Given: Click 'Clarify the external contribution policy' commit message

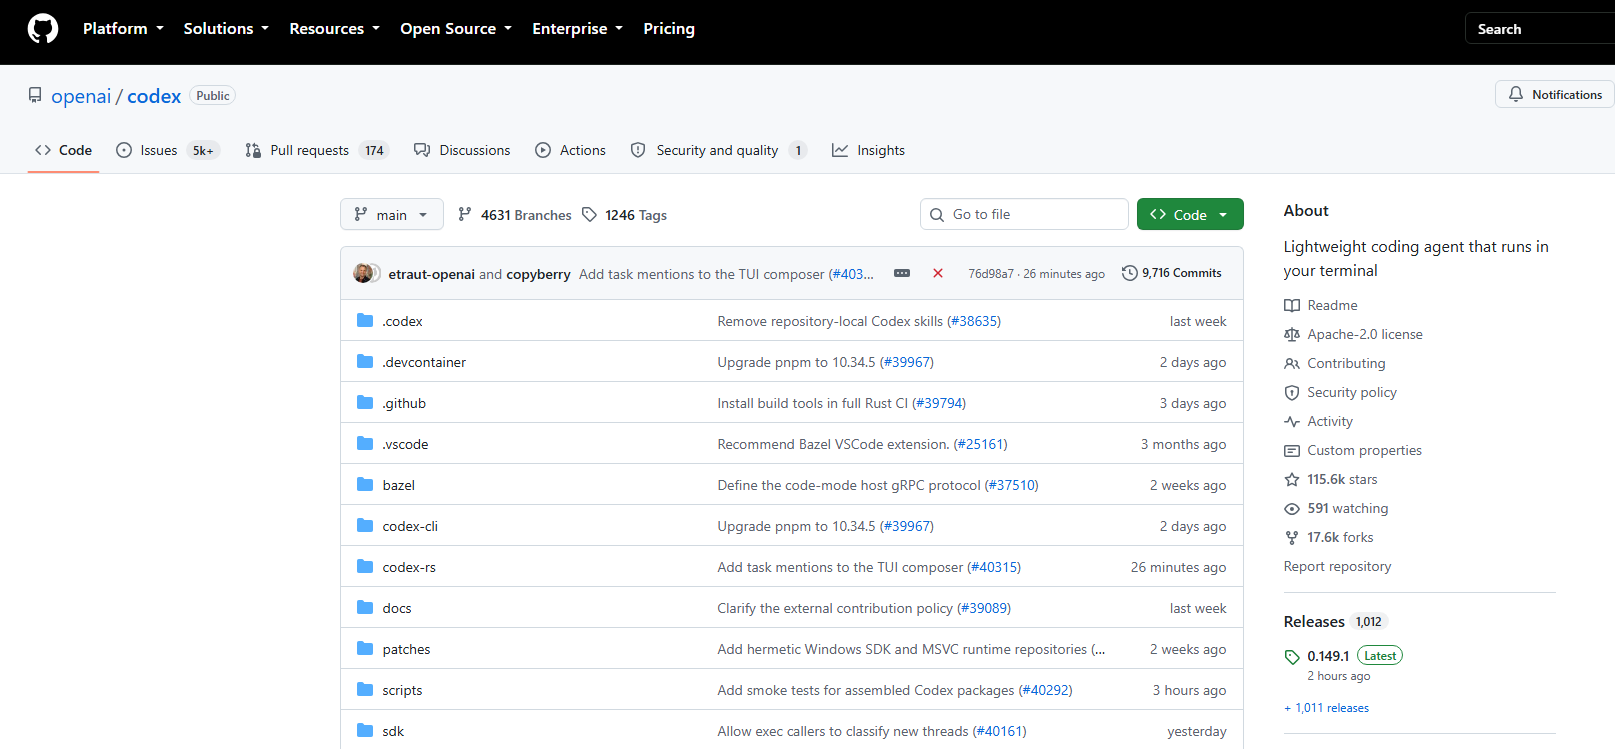Looking at the screenshot, I should click(835, 608).
